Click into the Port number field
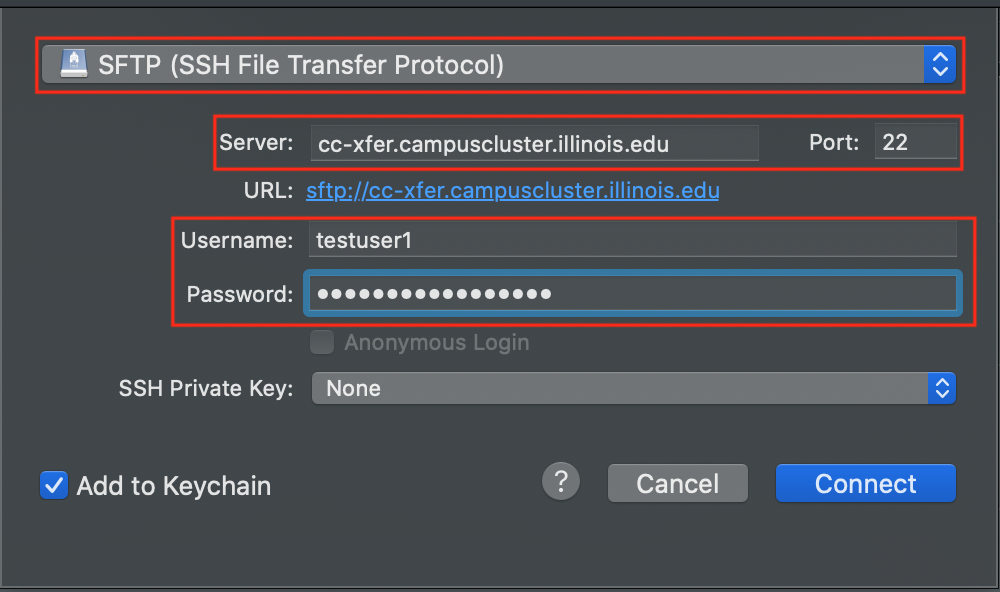This screenshot has height=592, width=1000. click(916, 142)
